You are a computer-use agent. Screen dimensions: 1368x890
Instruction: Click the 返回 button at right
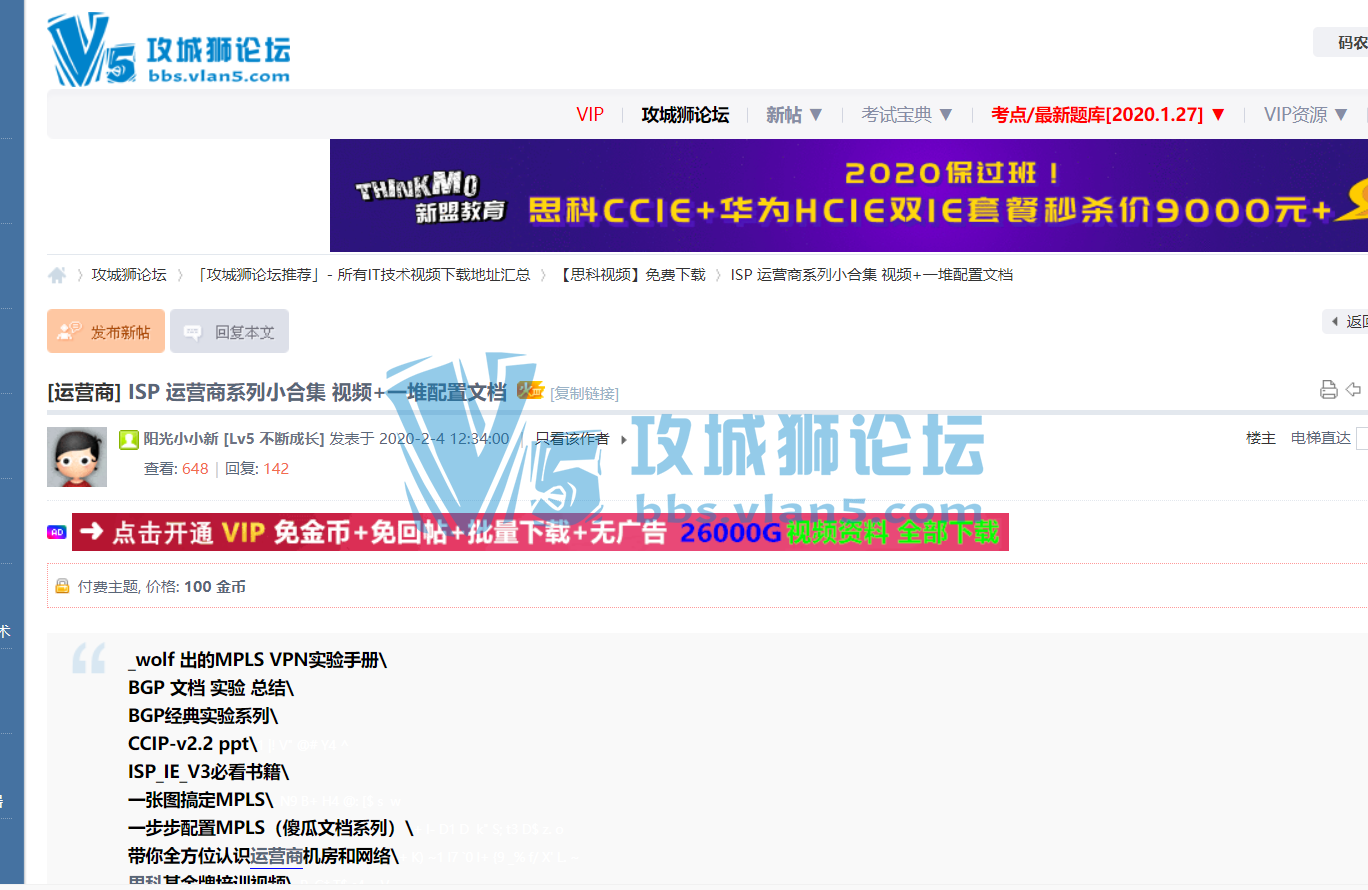pos(1345,321)
